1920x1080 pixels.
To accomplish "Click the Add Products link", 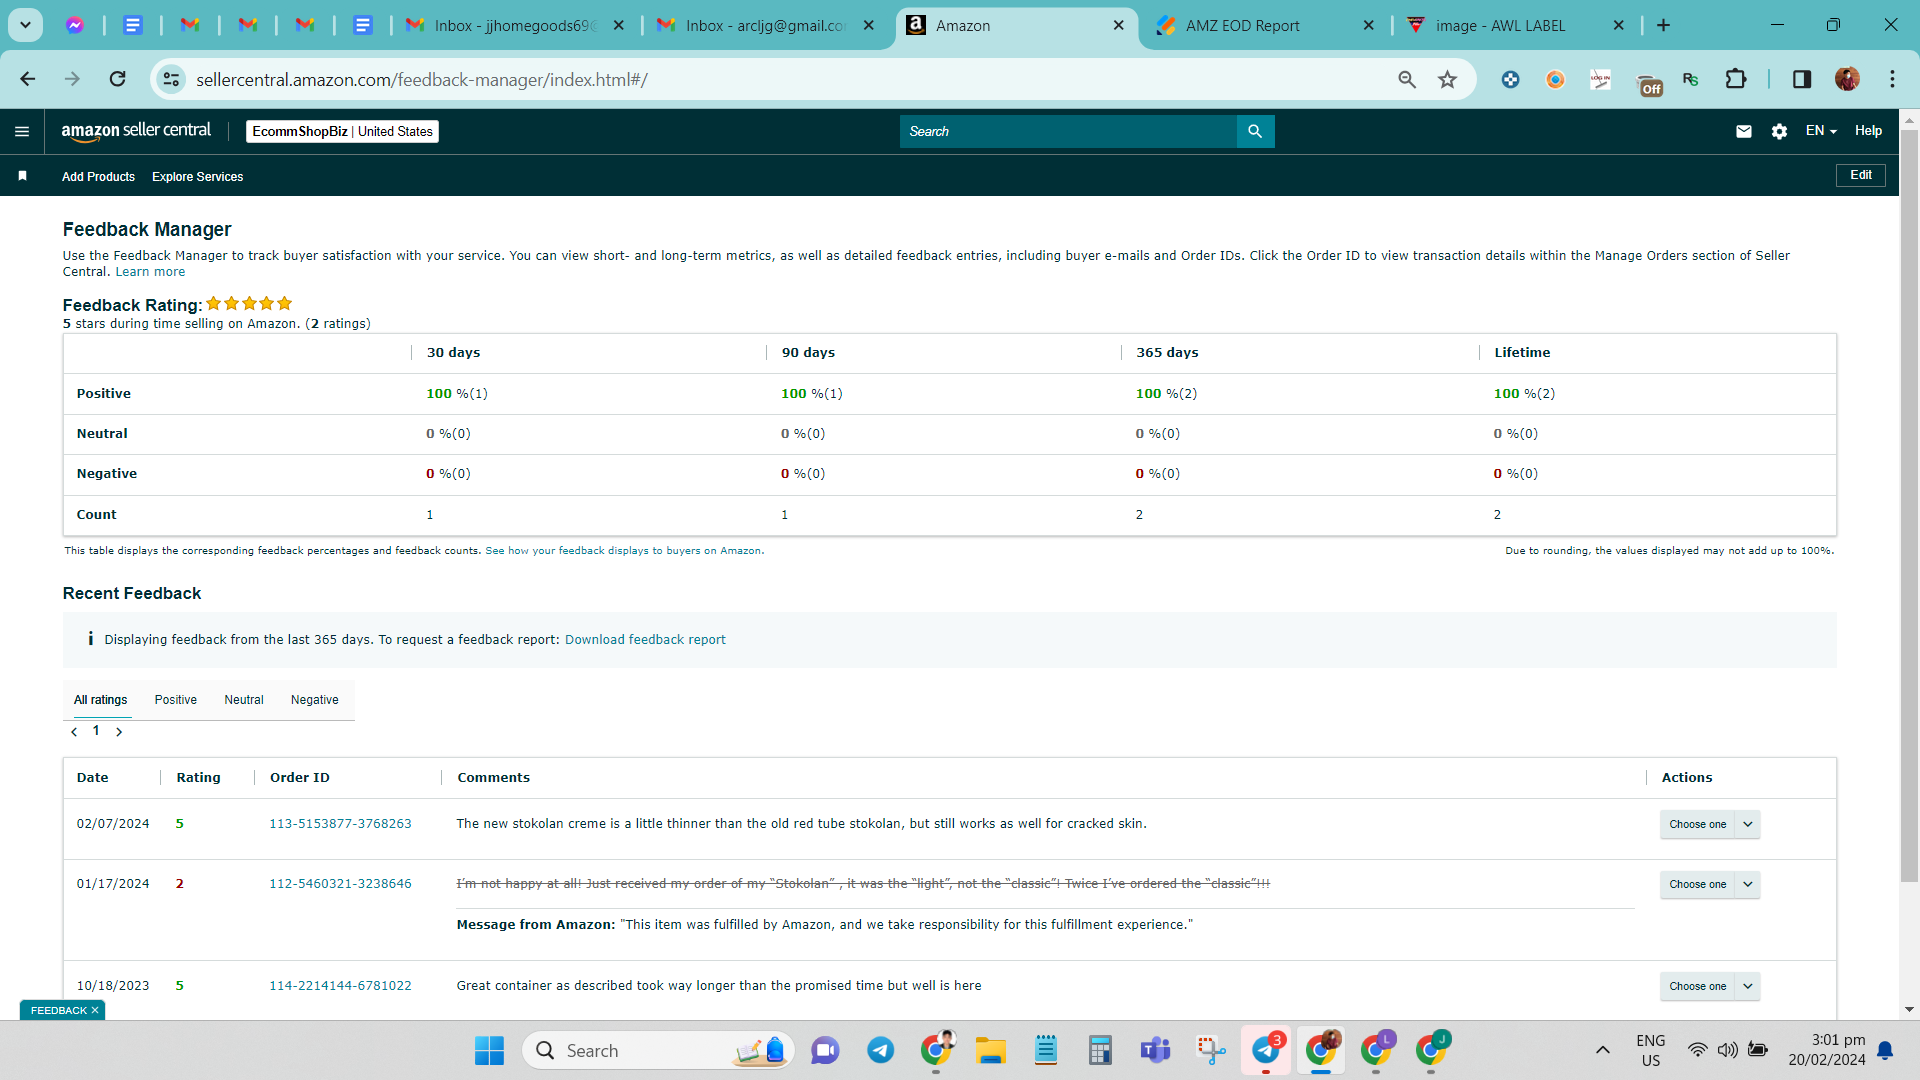I will 98,176.
